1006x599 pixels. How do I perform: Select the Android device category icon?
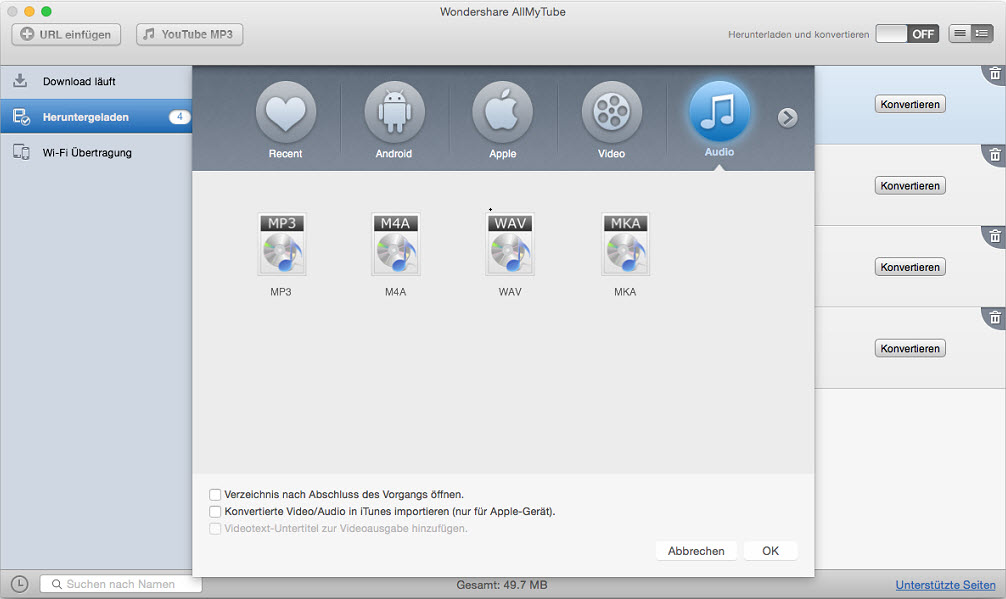click(394, 112)
